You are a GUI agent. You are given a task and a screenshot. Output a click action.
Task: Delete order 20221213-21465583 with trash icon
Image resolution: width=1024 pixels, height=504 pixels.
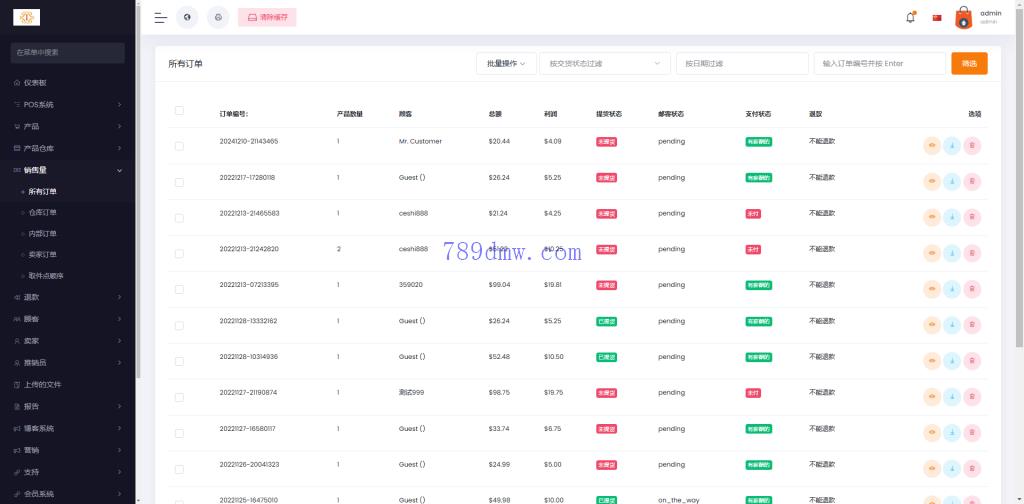[972, 218]
